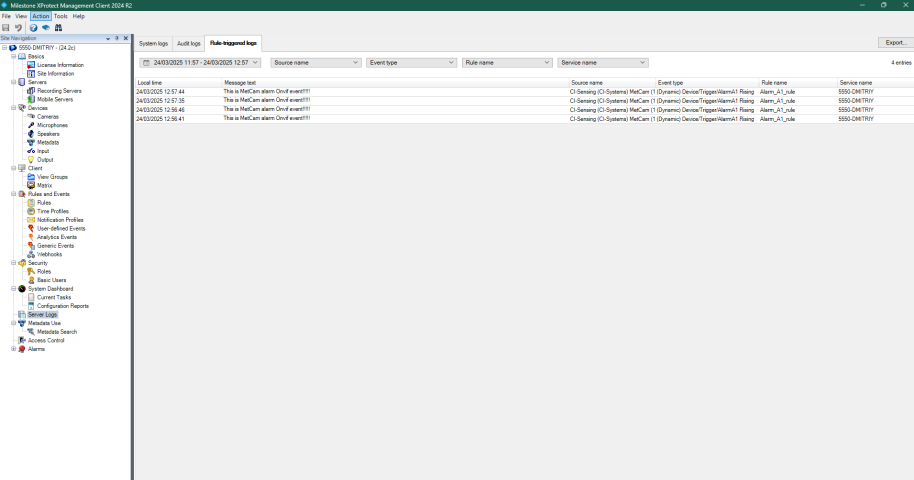Click the binoculars search toolbar icon

(58, 28)
